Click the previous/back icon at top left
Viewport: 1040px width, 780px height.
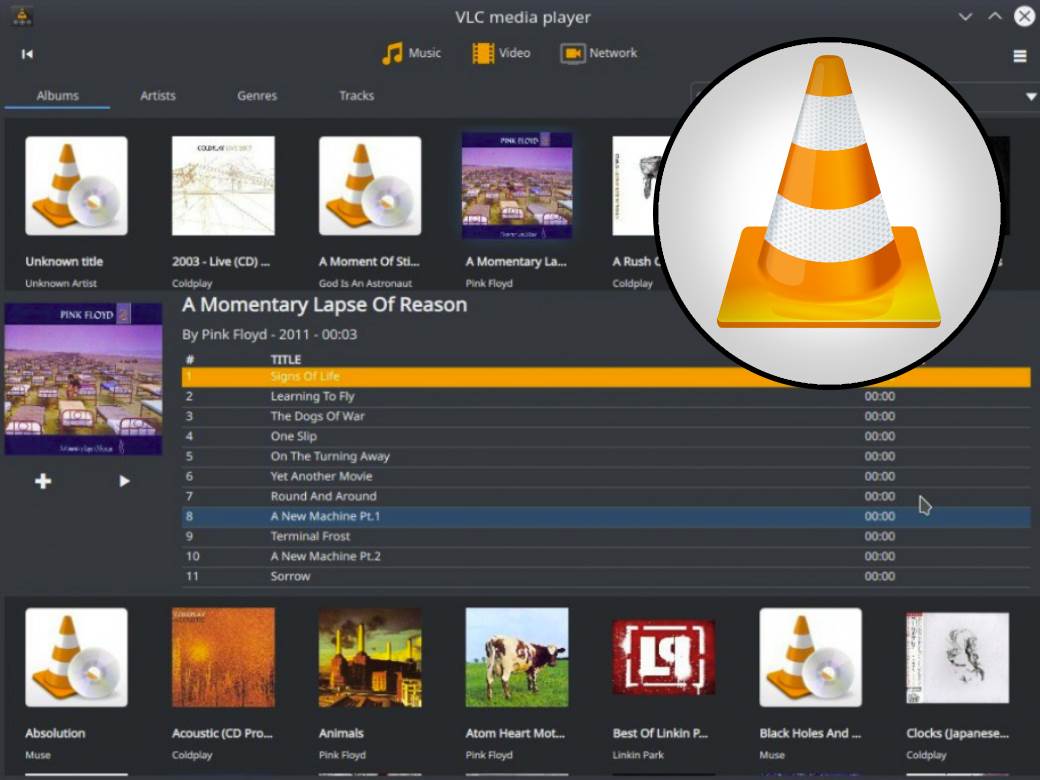28,54
